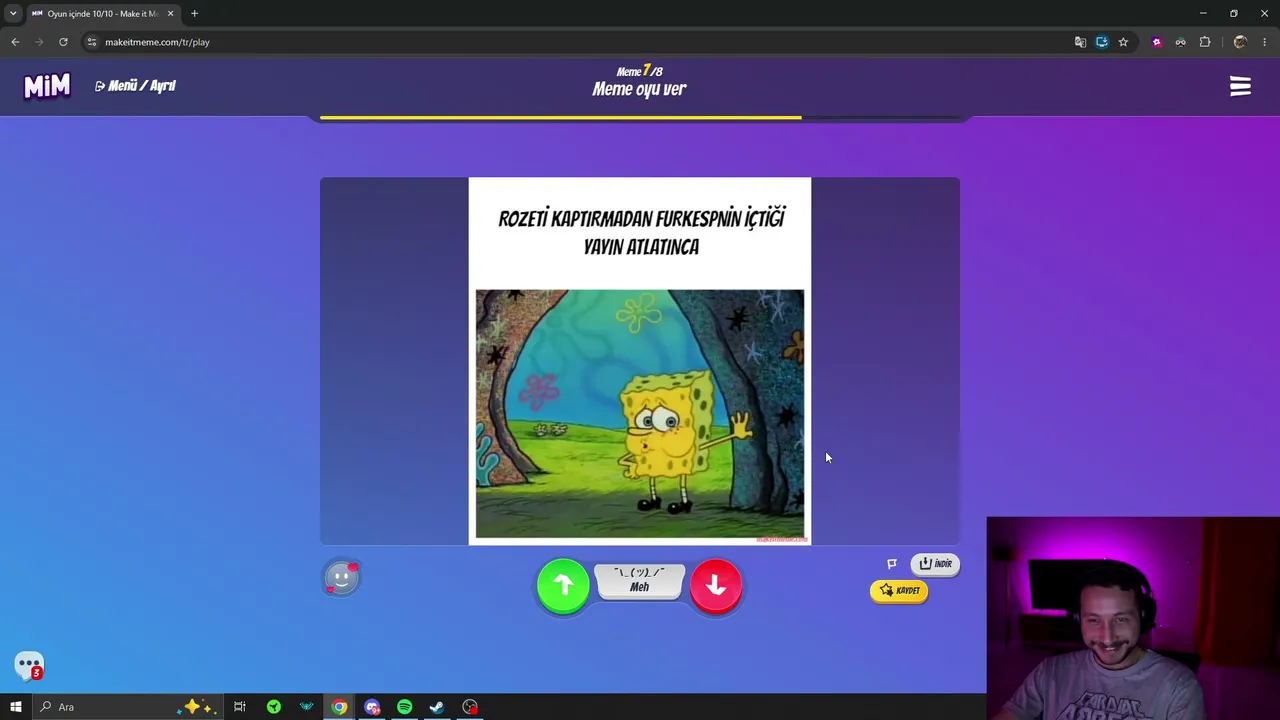Download the meme using İndir
The image size is (1280, 720).
(x=936, y=564)
